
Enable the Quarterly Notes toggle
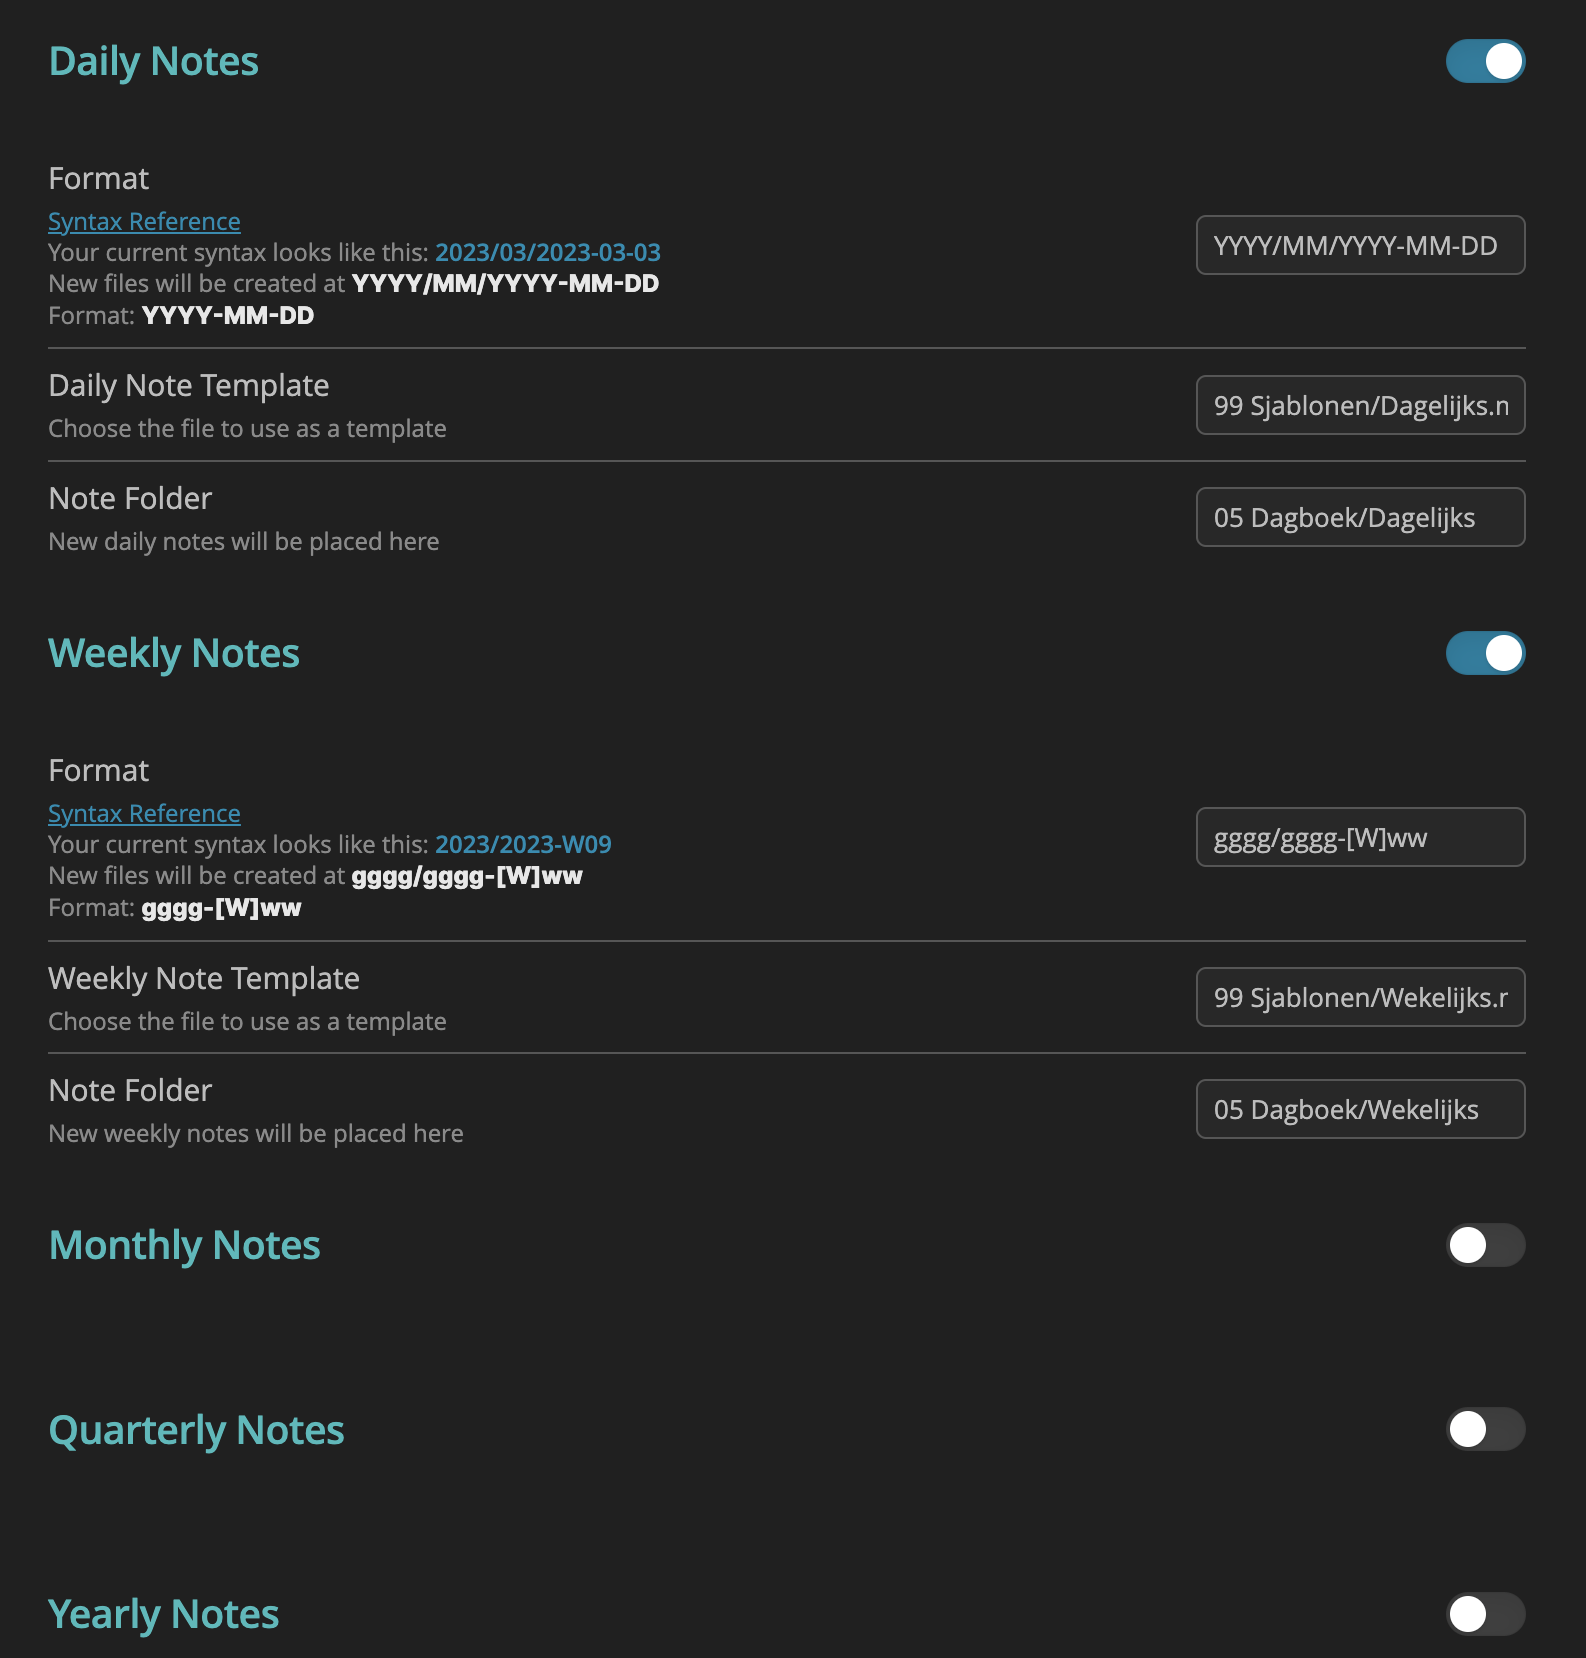(x=1485, y=1430)
